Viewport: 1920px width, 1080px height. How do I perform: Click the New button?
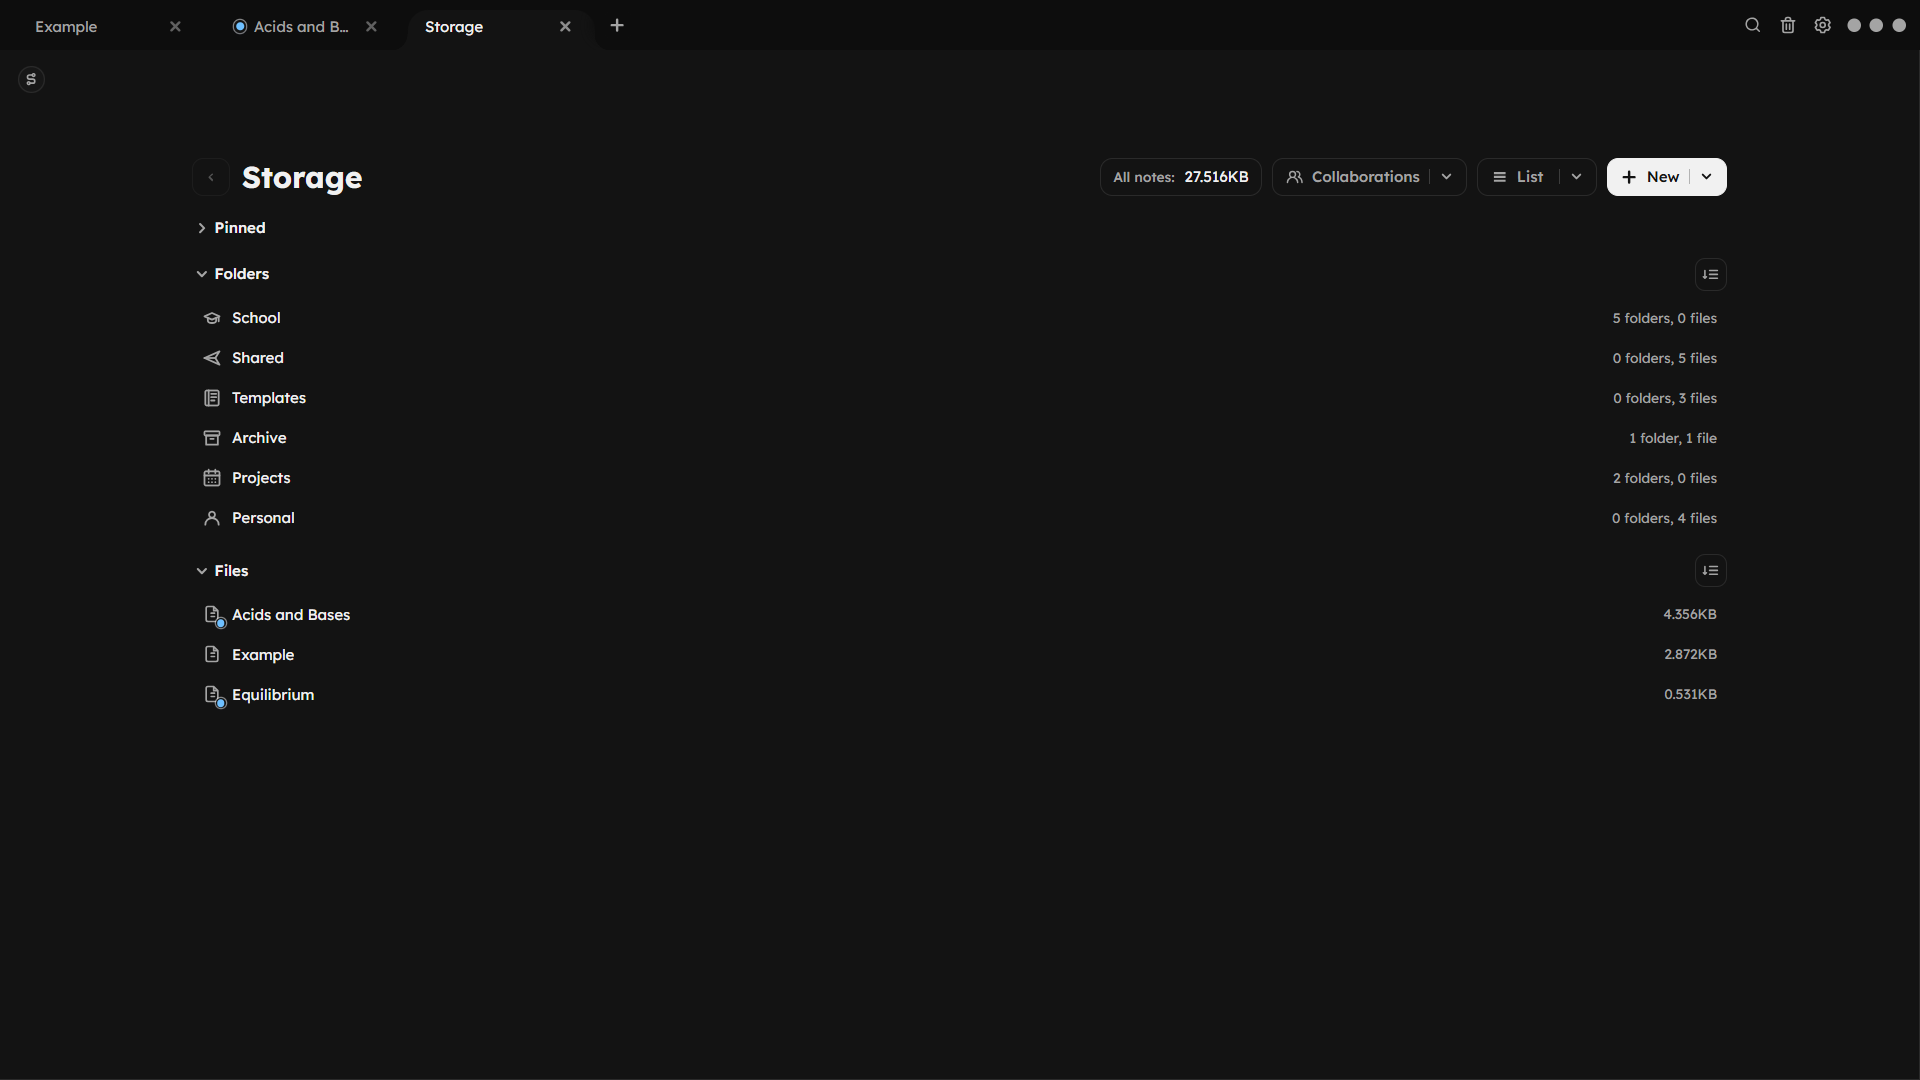(1652, 176)
